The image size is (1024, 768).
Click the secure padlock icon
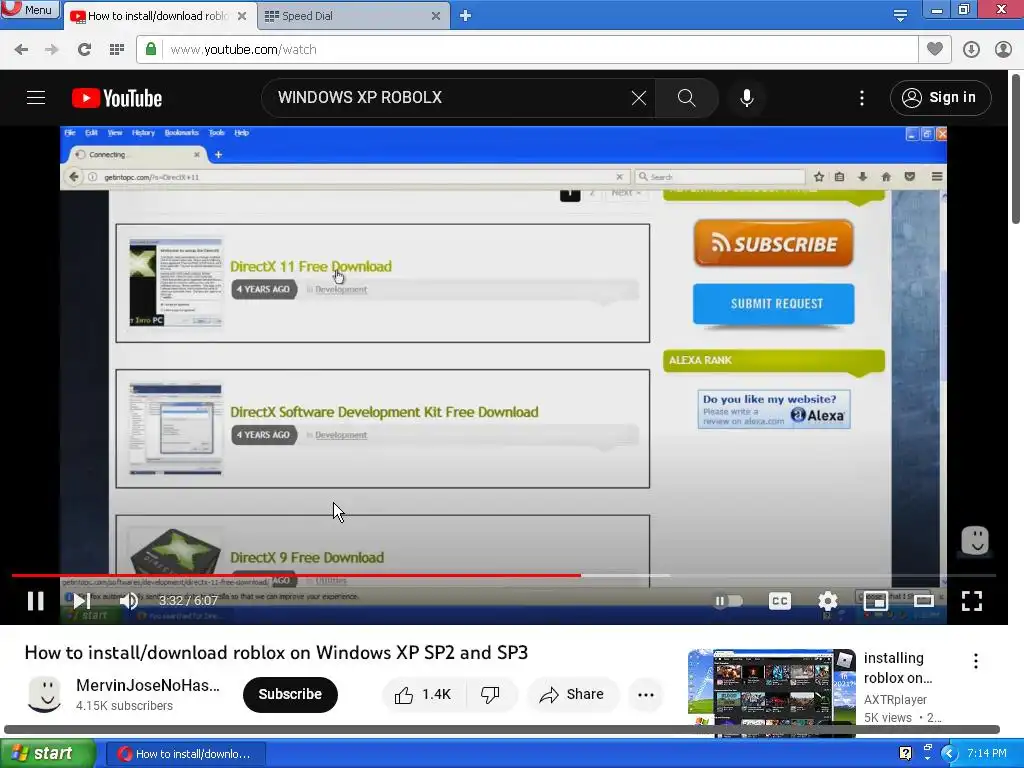[151, 49]
